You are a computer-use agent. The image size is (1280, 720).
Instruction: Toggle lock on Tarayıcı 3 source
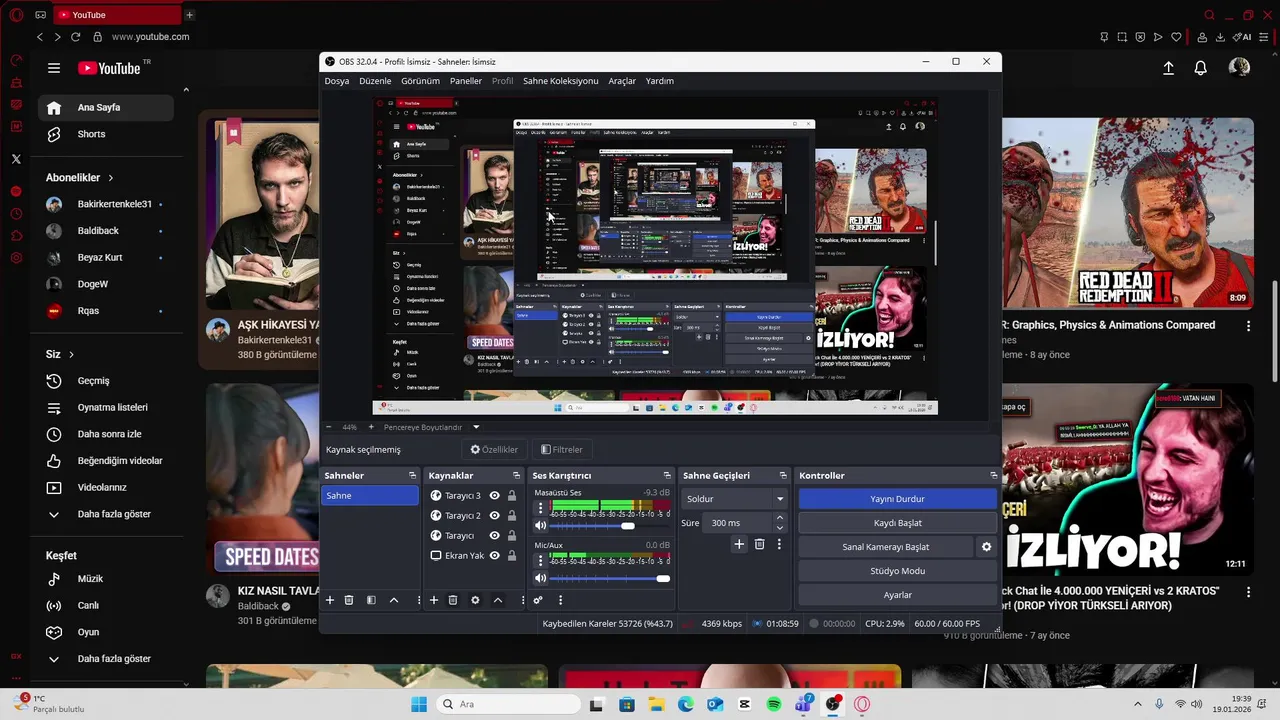coord(512,496)
